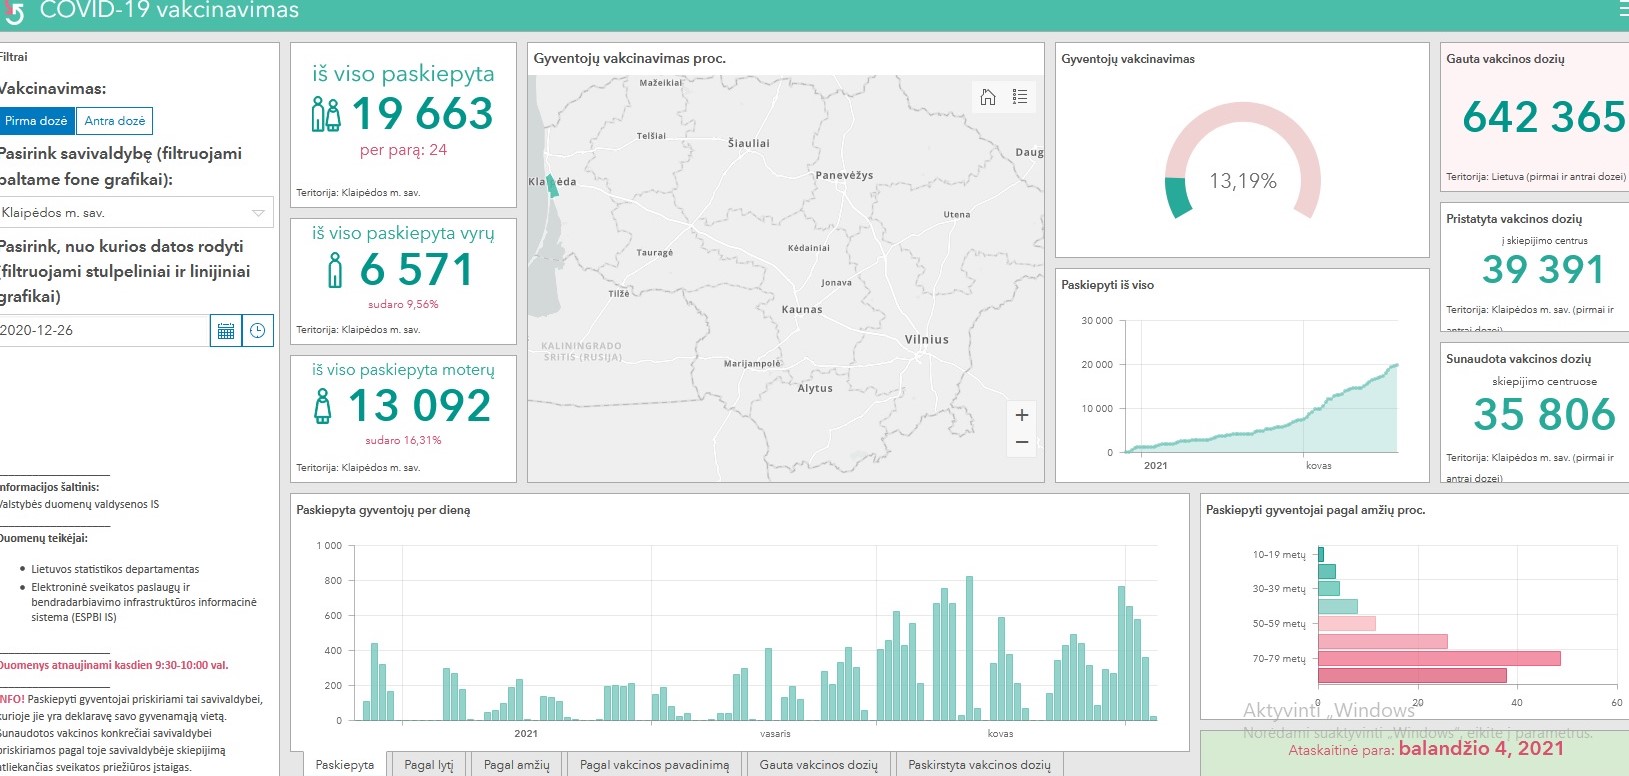The image size is (1629, 776).
Task: Expand the Klaipėdos m. sav. municipality dropdown
Action: pos(125,213)
